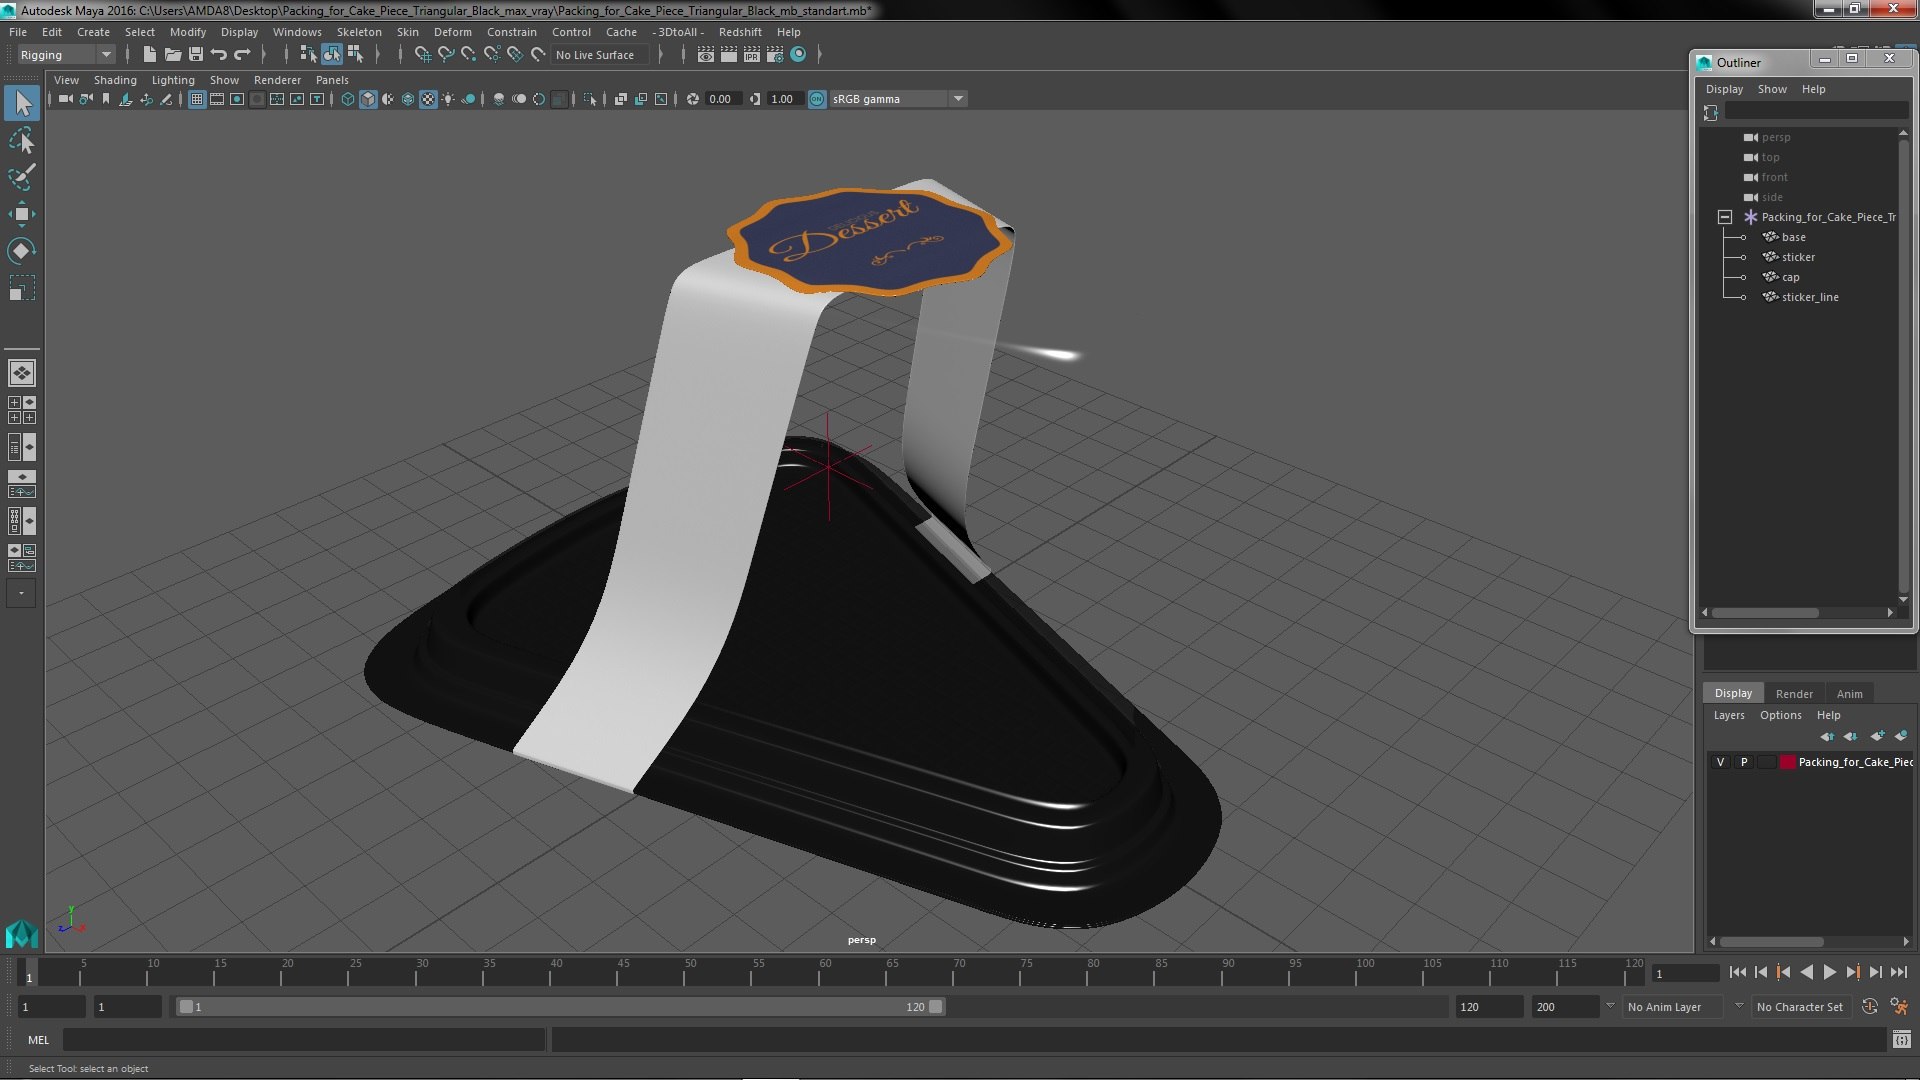Open the Render Settings icon
The height and width of the screenshot is (1080, 1920).
point(775,54)
